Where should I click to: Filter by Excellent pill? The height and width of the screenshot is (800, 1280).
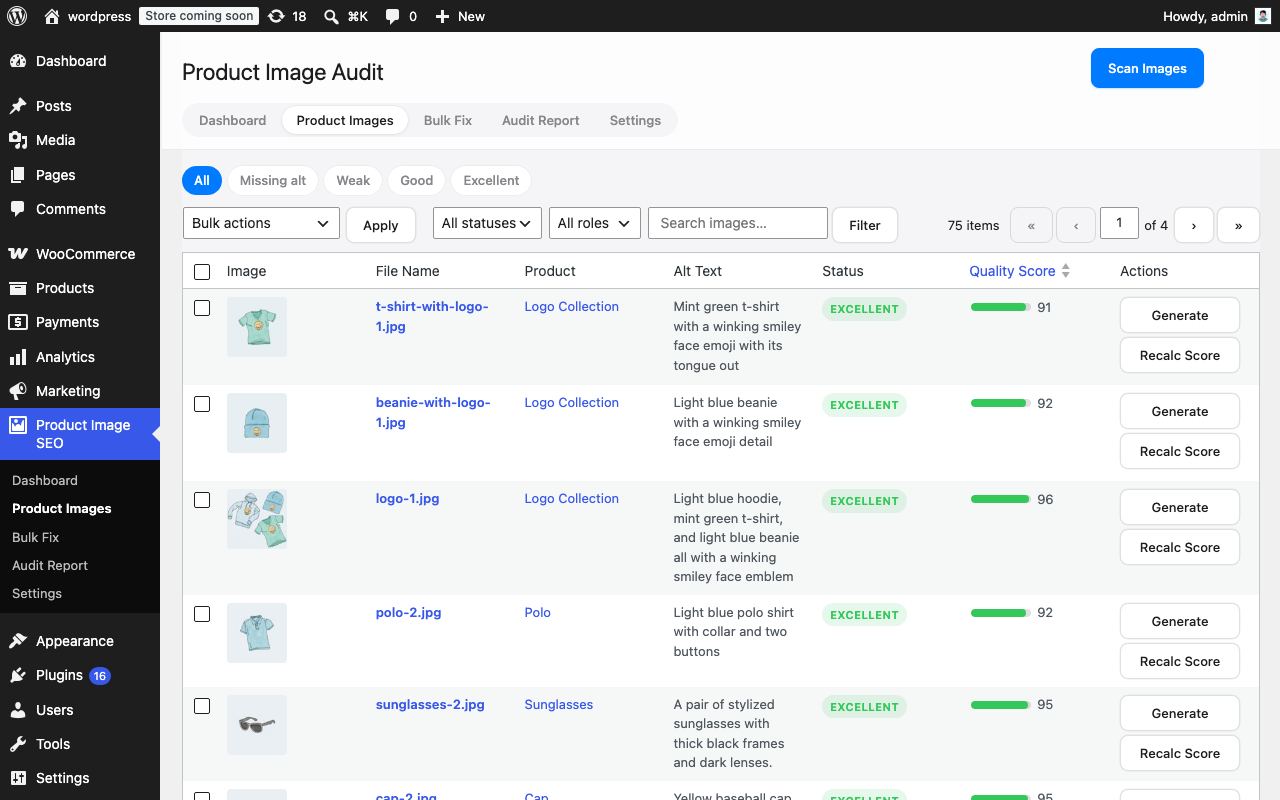pyautogui.click(x=491, y=180)
